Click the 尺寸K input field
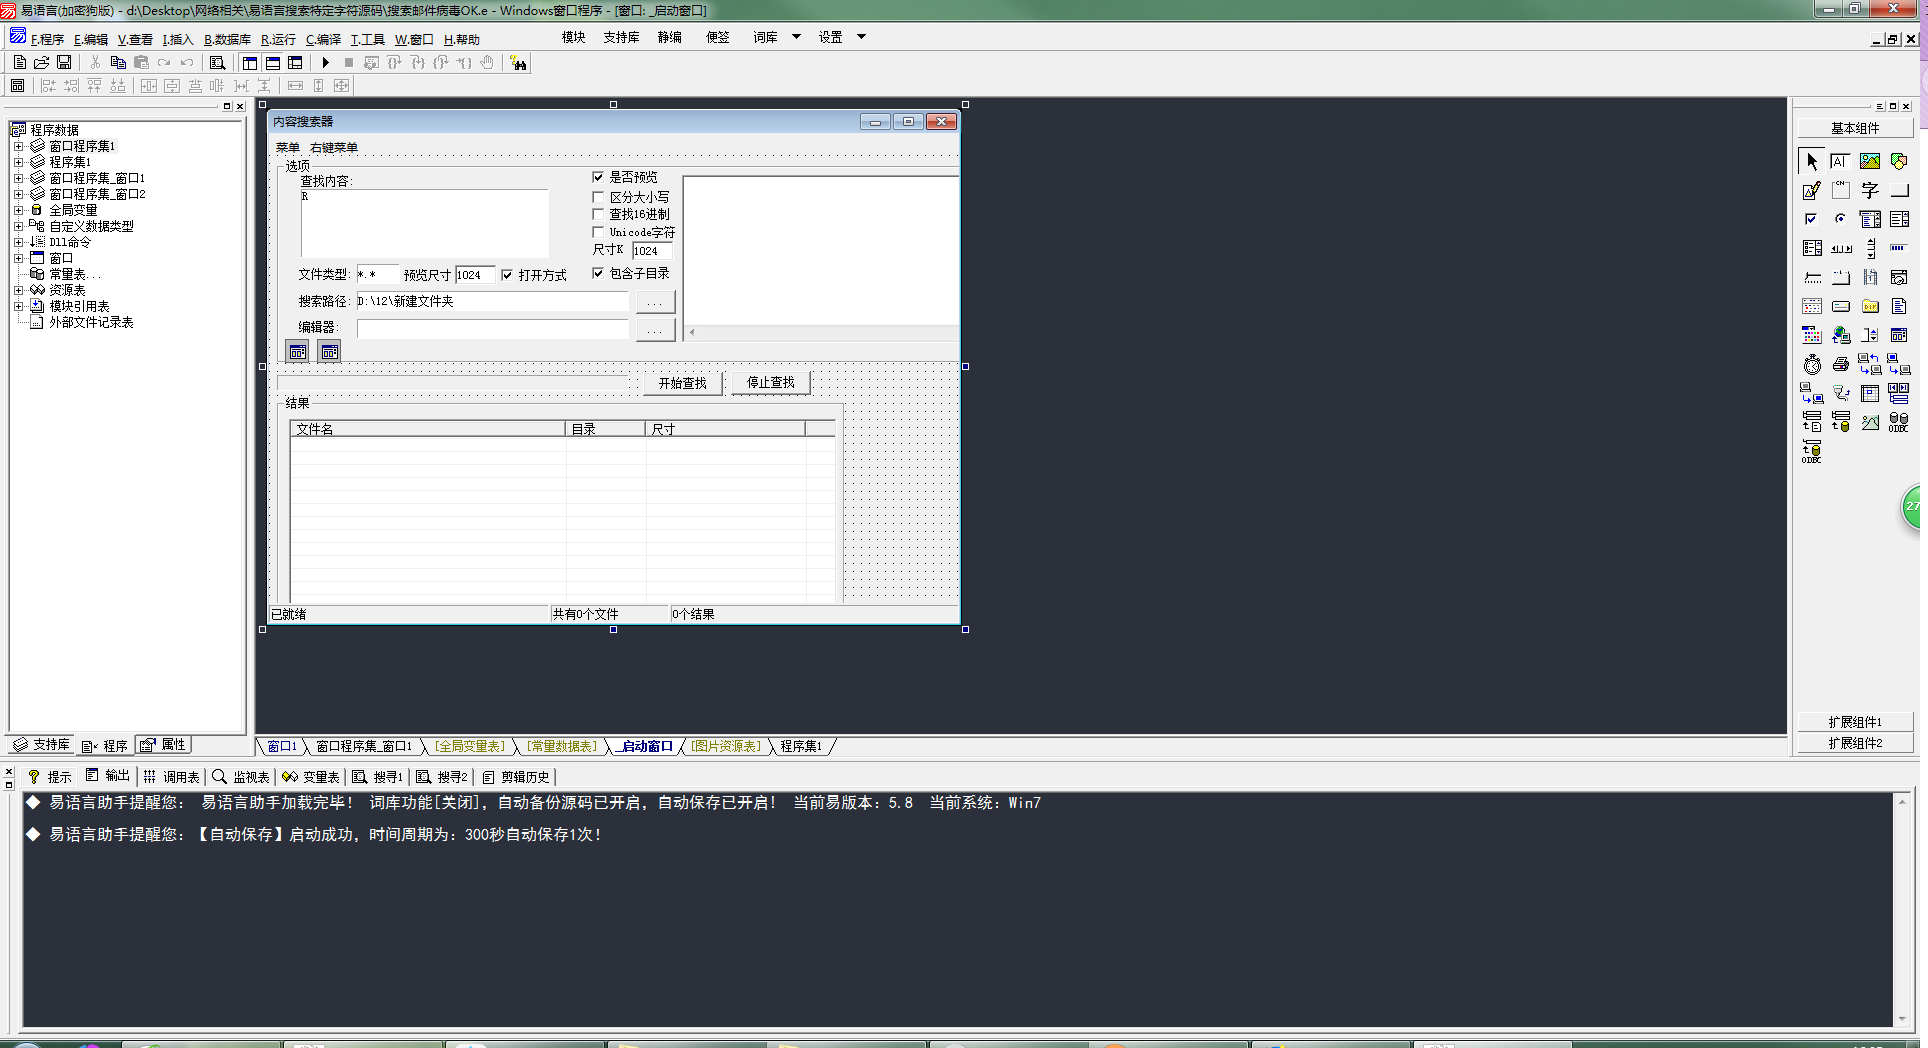 click(x=651, y=251)
